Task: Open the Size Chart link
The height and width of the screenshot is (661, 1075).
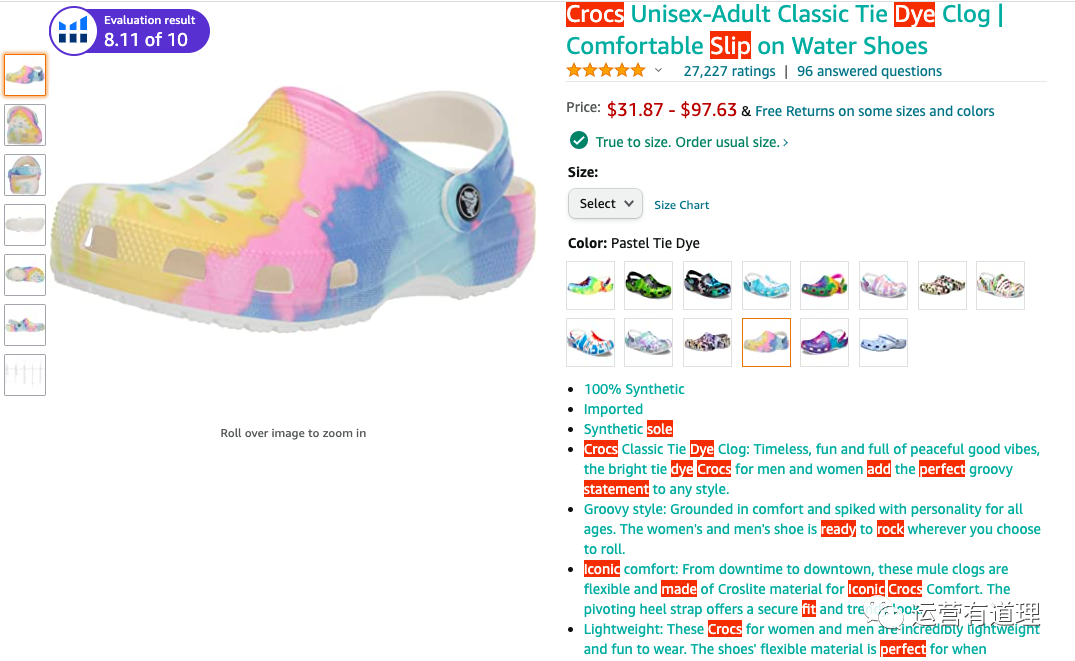Action: [681, 205]
